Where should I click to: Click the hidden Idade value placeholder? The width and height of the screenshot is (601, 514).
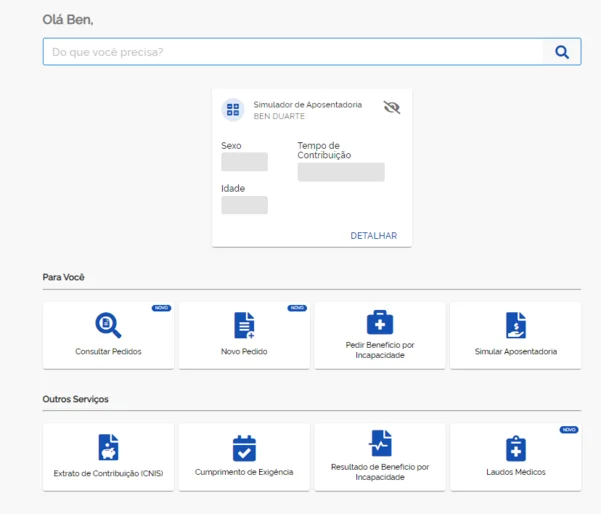coord(245,205)
